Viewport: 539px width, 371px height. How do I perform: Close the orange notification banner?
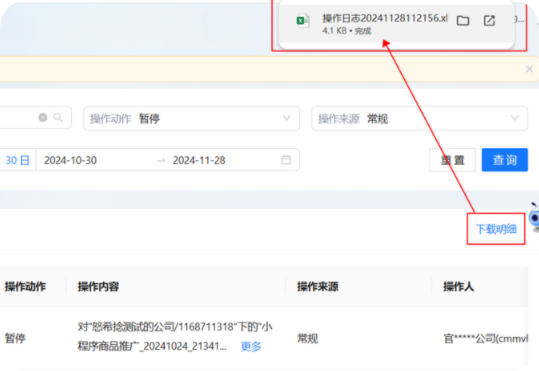pos(529,69)
